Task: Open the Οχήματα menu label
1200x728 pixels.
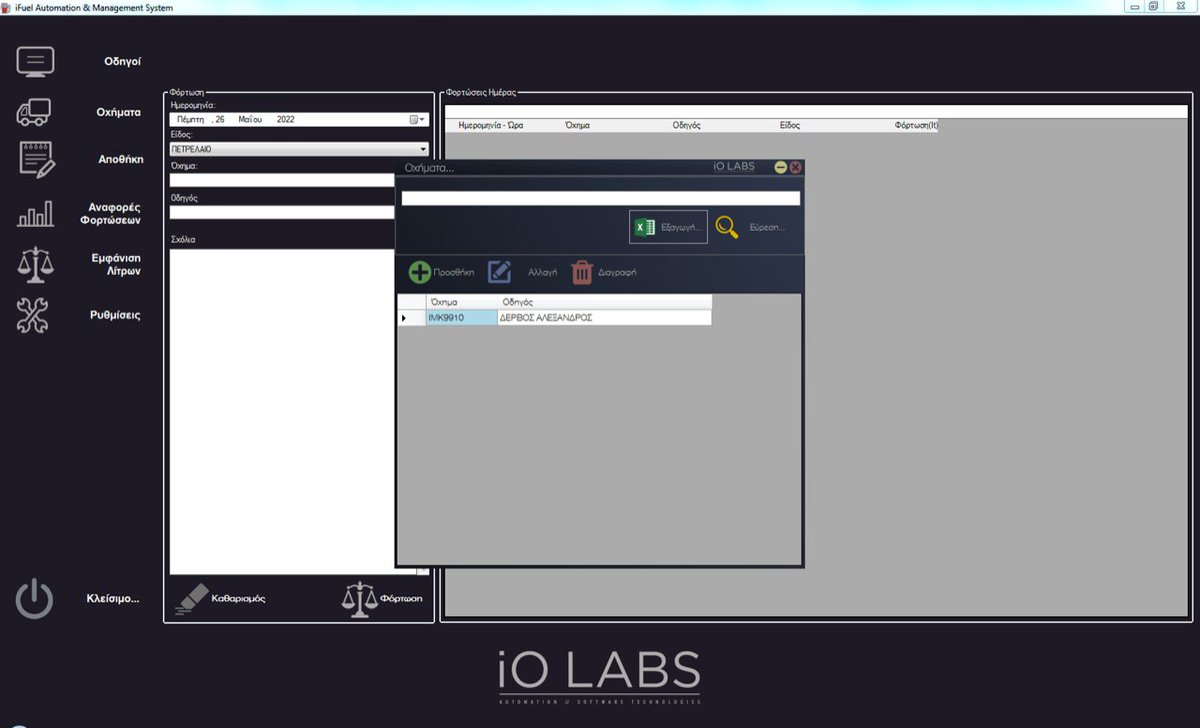Action: [119, 112]
